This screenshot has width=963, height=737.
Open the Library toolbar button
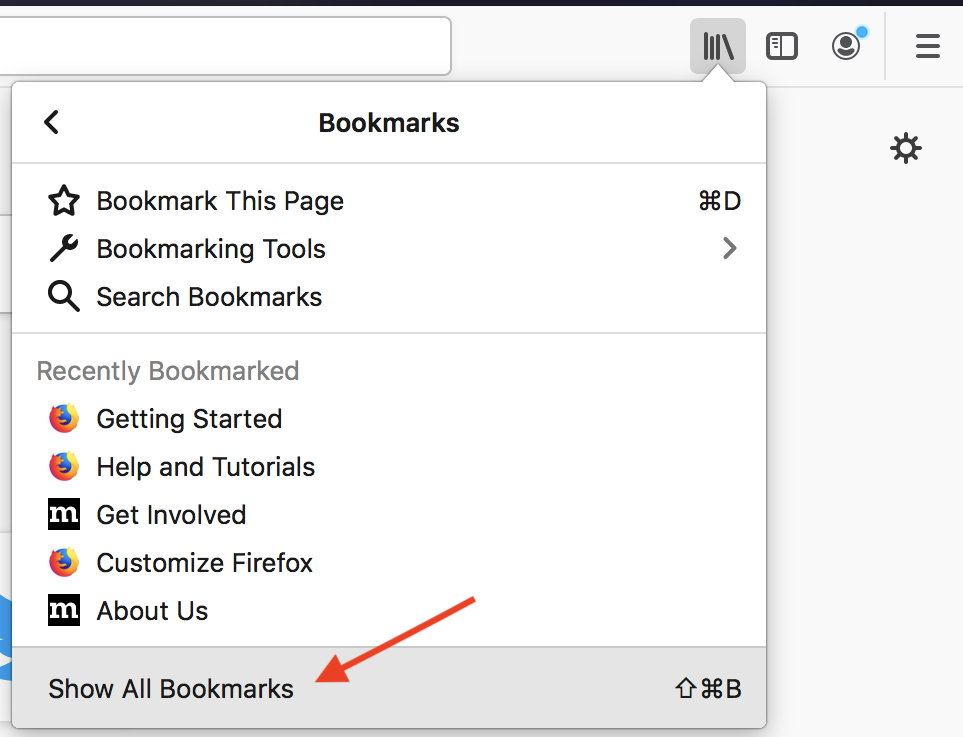point(717,46)
